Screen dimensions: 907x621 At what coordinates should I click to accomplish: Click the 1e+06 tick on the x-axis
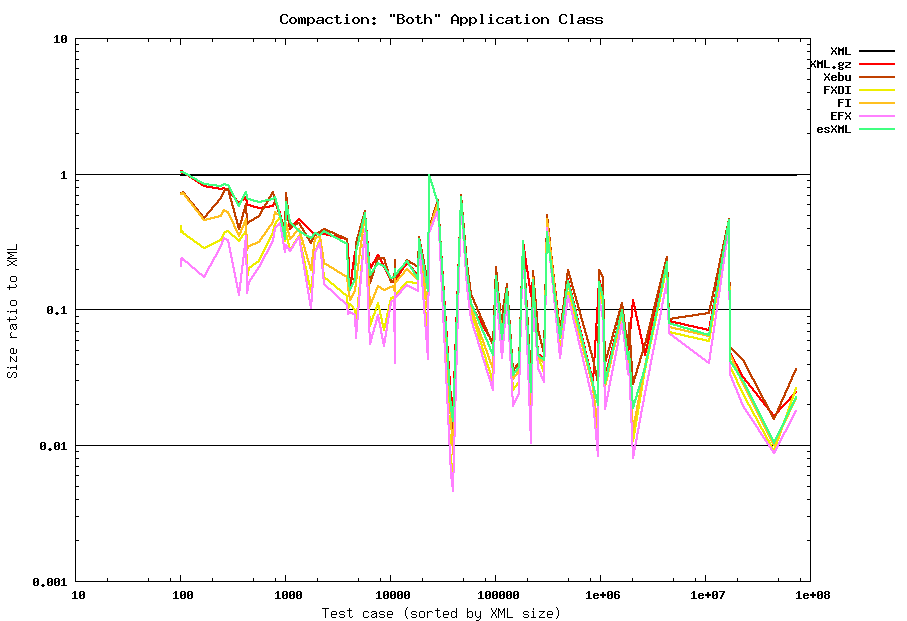(600, 595)
